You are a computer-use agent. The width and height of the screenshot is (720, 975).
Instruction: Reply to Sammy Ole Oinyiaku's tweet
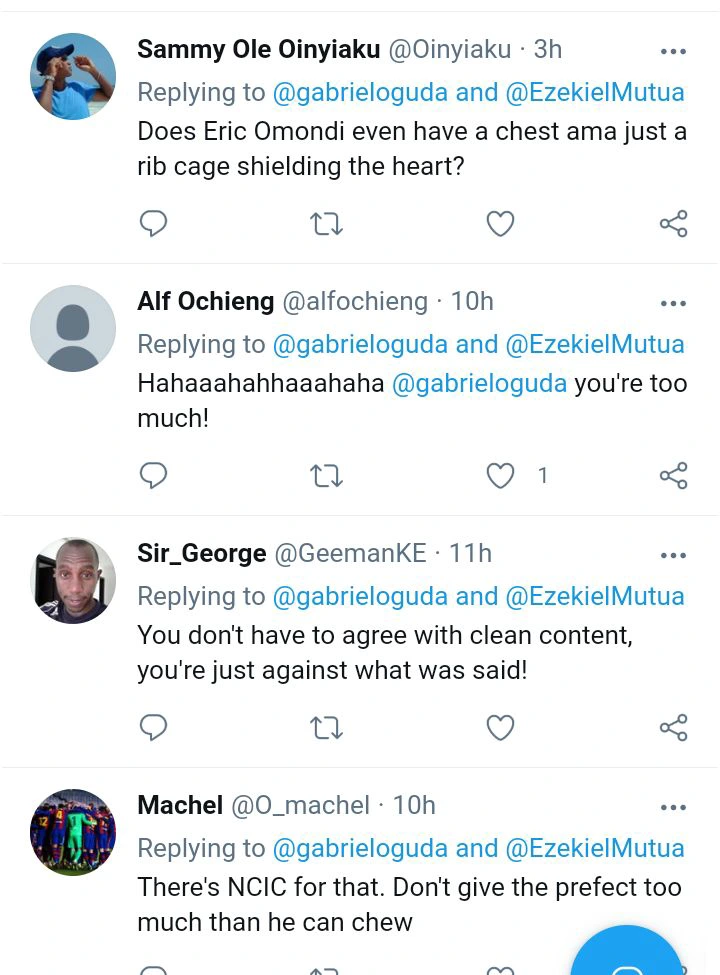[x=153, y=223]
